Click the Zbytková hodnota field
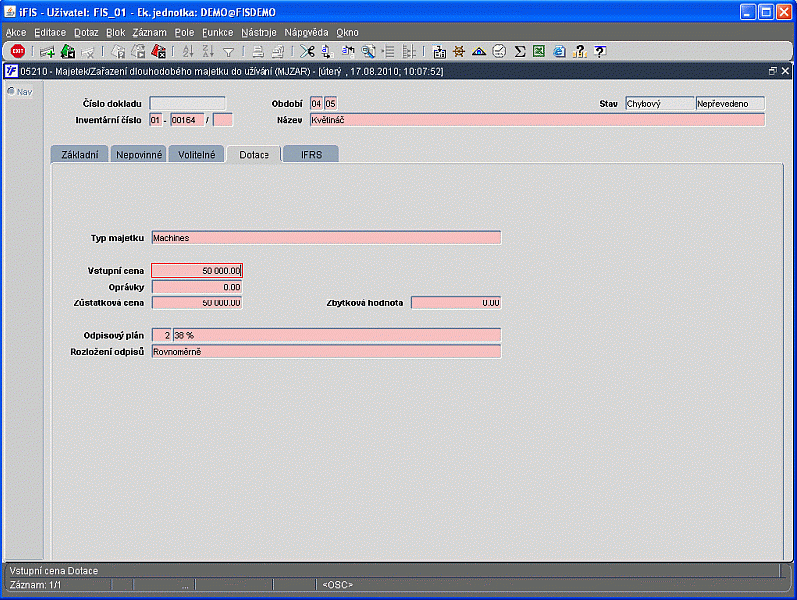Viewport: 797px width, 600px height. tap(456, 303)
